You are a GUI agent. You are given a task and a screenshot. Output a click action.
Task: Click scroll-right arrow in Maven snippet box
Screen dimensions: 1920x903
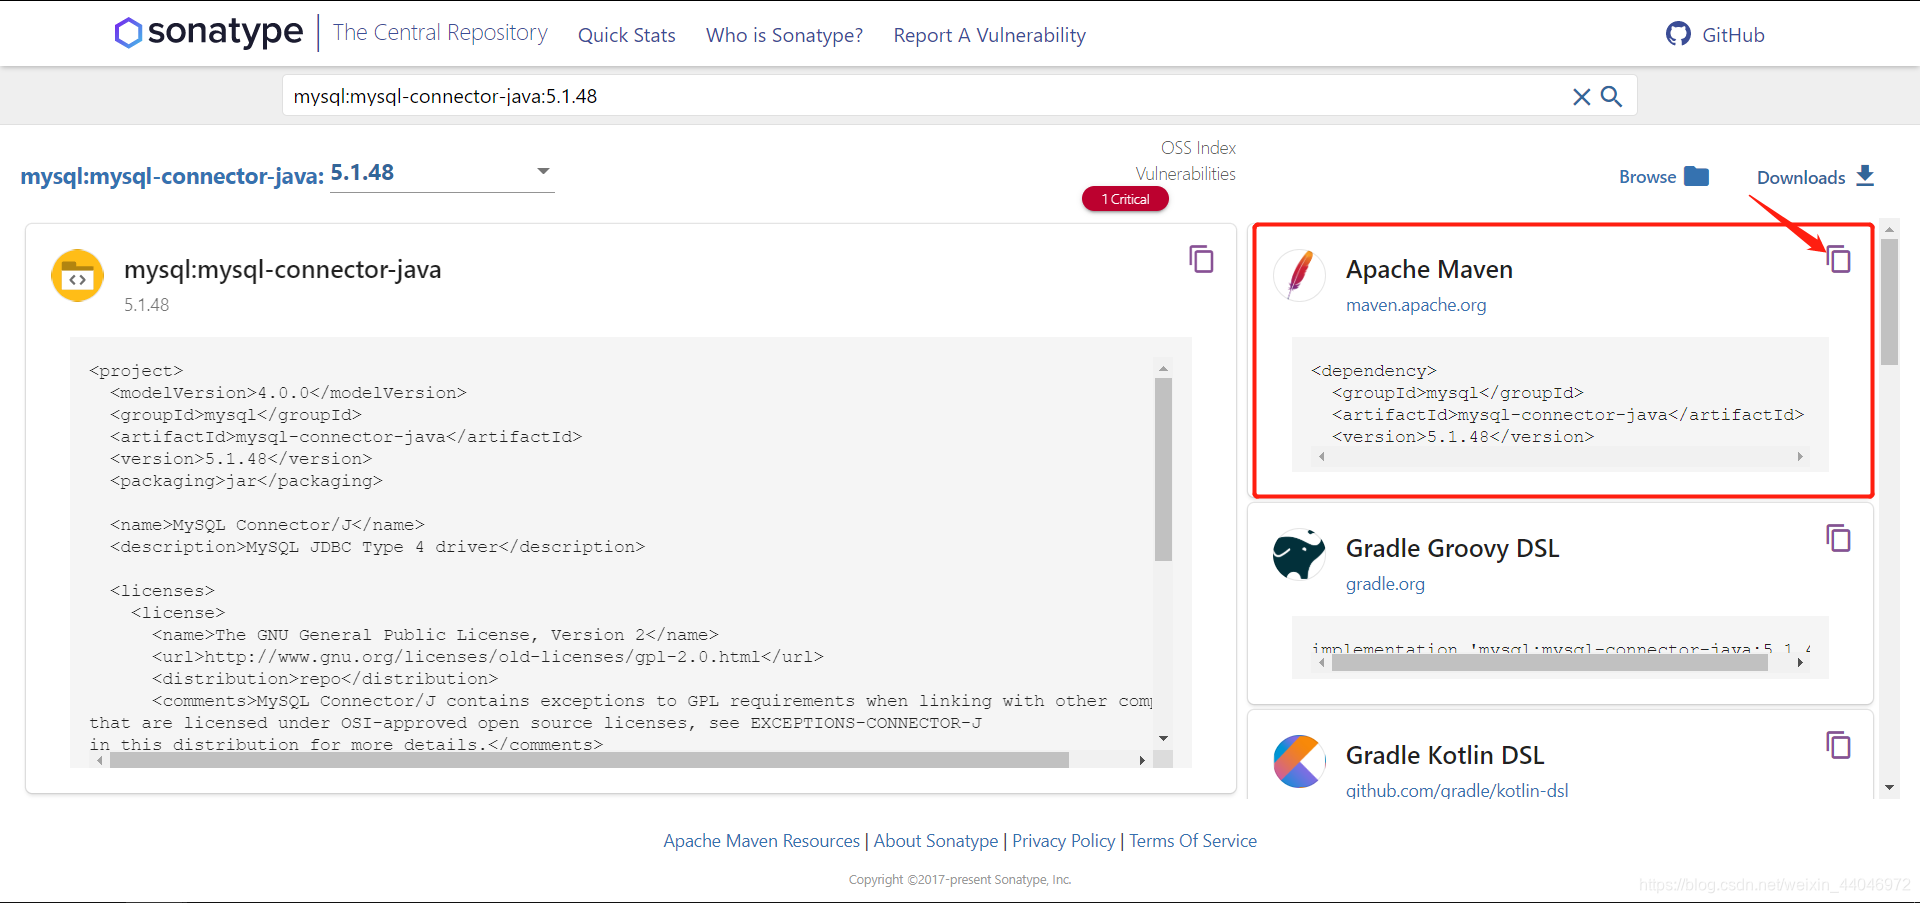[x=1800, y=457]
